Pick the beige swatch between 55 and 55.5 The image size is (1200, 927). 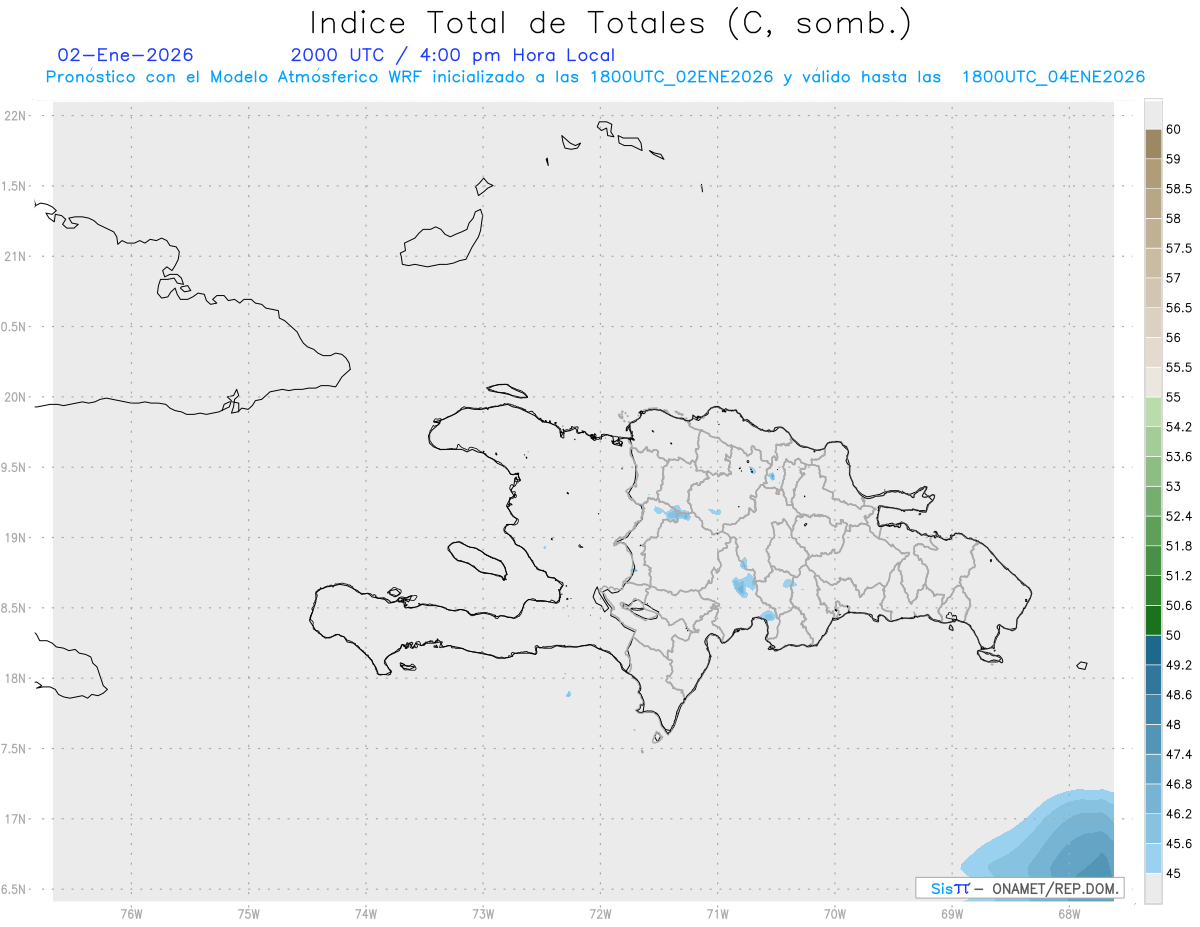click(x=1153, y=382)
